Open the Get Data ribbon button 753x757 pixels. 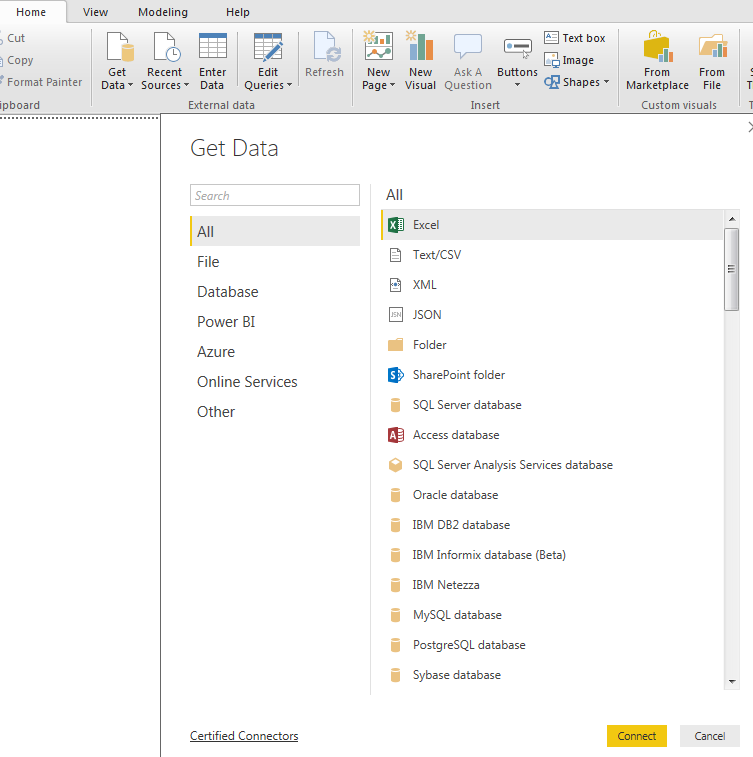[x=117, y=61]
